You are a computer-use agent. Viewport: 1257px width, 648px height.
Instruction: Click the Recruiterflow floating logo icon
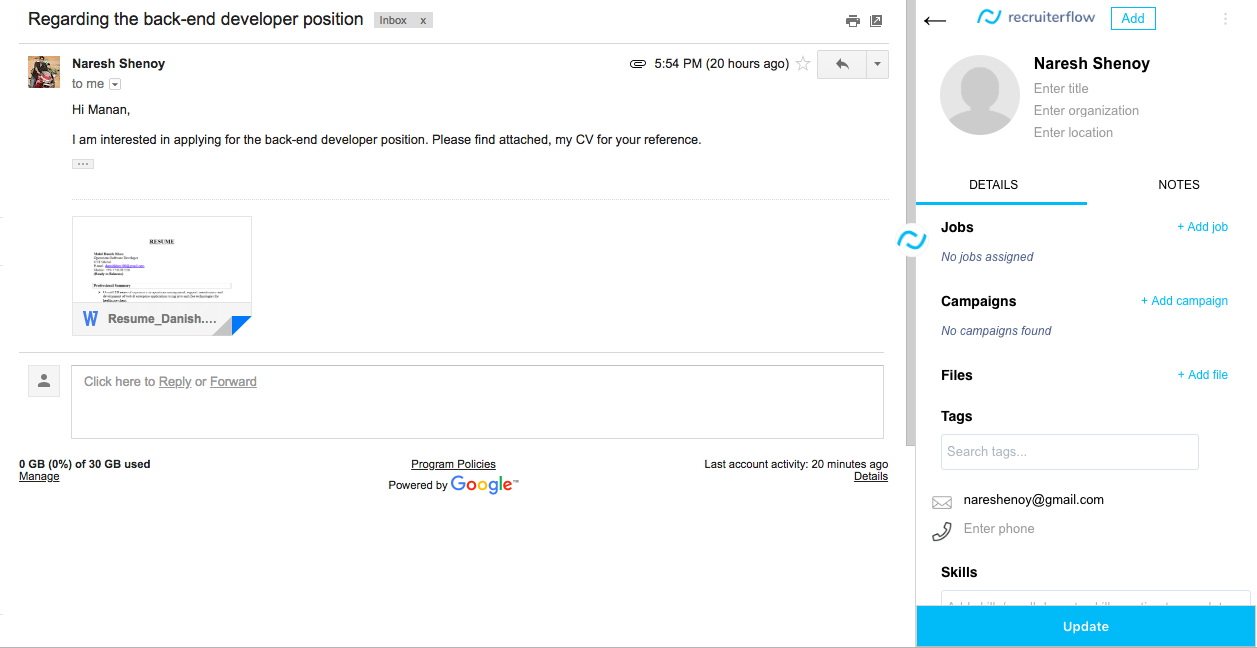pyautogui.click(x=911, y=240)
